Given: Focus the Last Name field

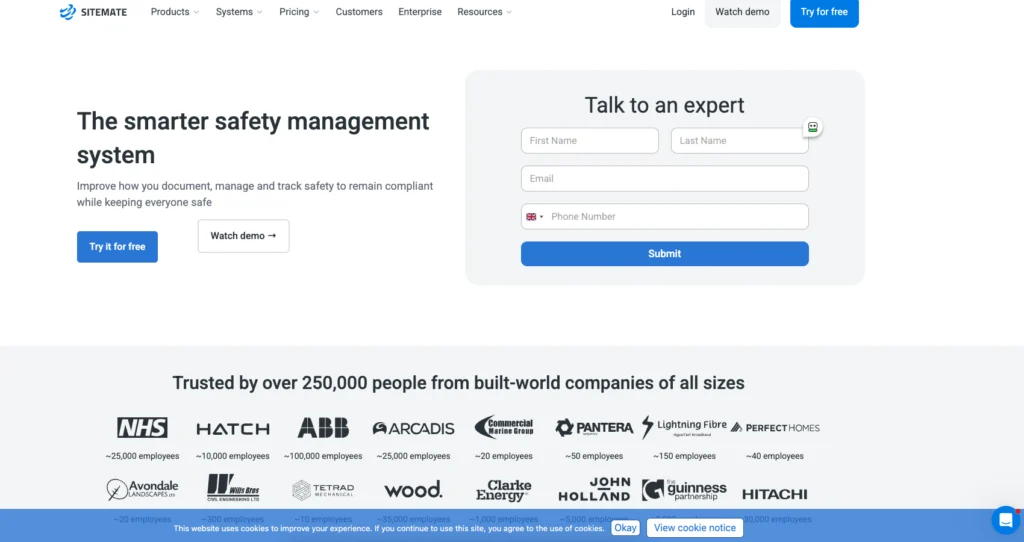Looking at the screenshot, I should pyautogui.click(x=740, y=140).
